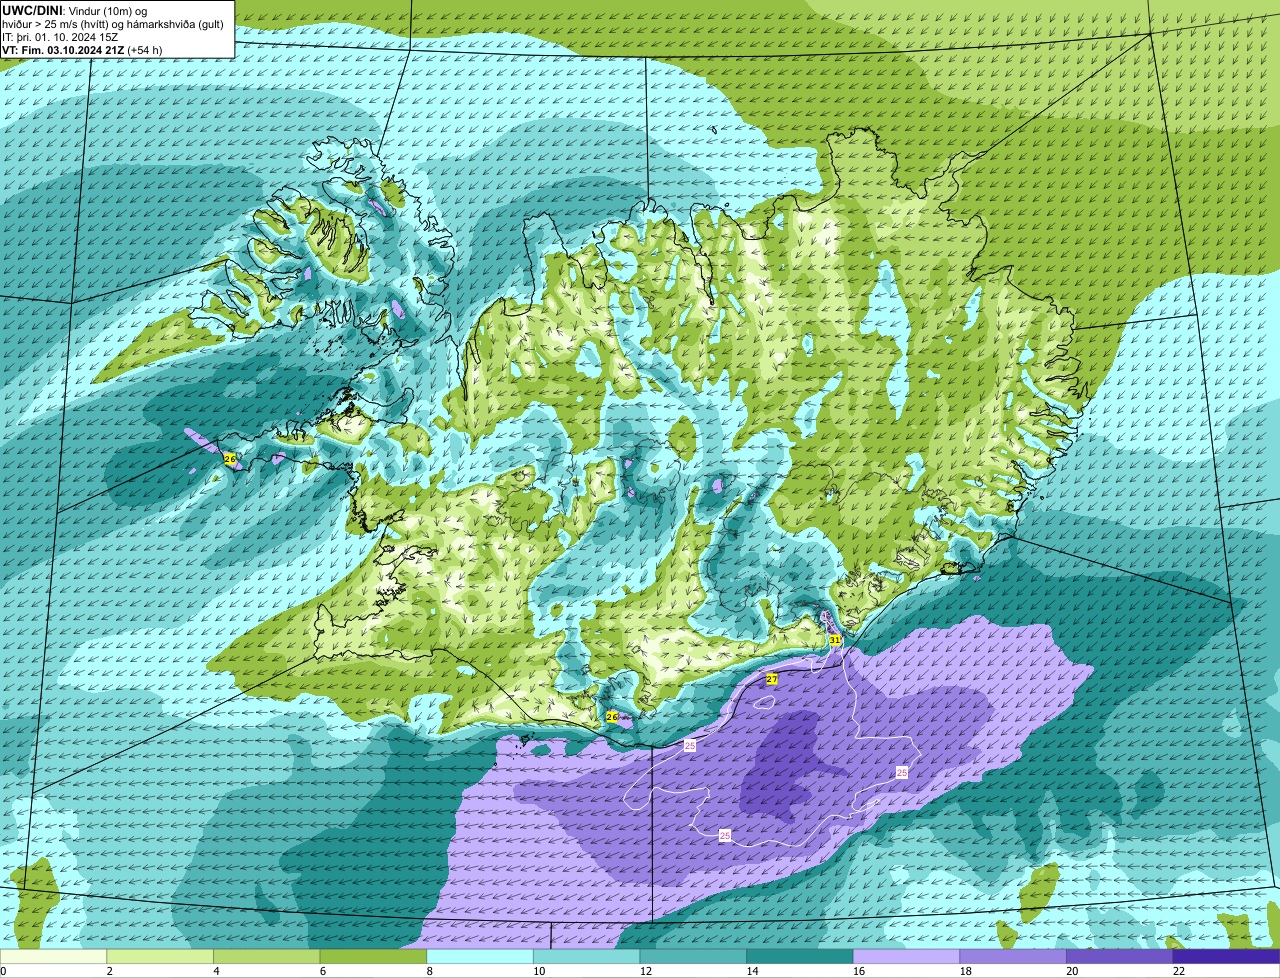
Task: Pick the palest 0–2 m/s legend swatch
Action: click(53, 957)
